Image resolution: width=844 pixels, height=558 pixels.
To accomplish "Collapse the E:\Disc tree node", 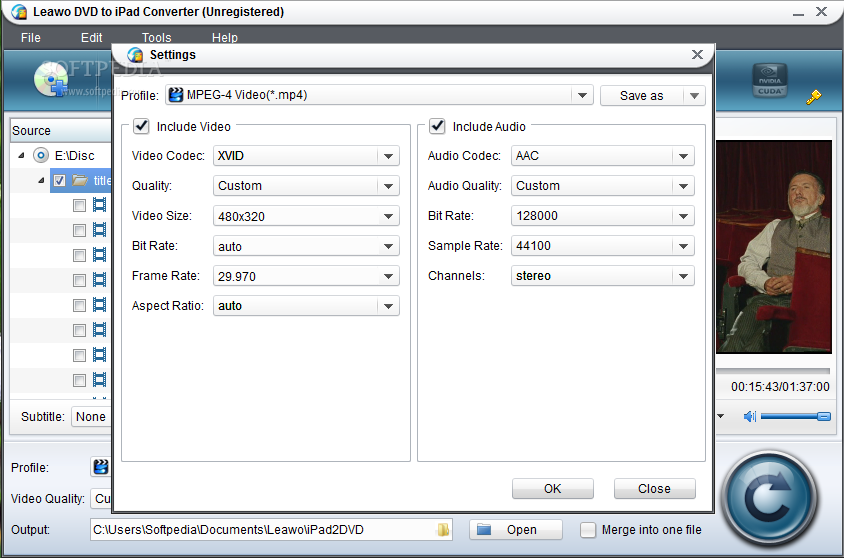I will tap(21, 156).
